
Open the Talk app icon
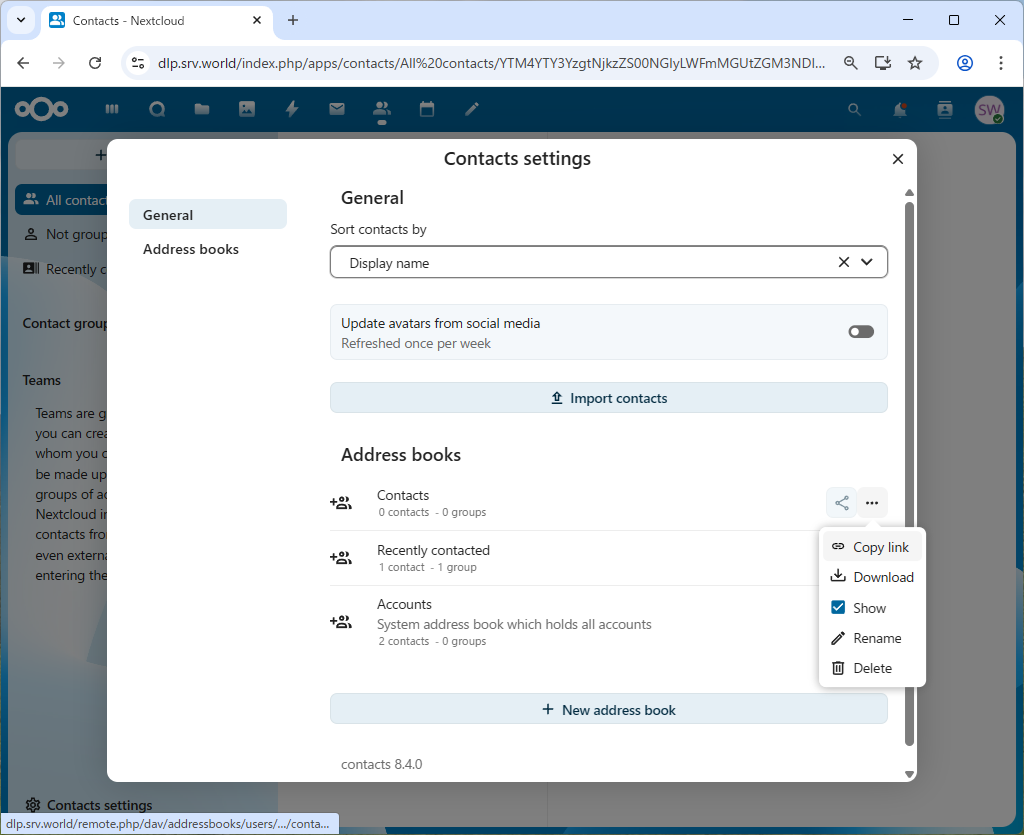[x=157, y=109]
